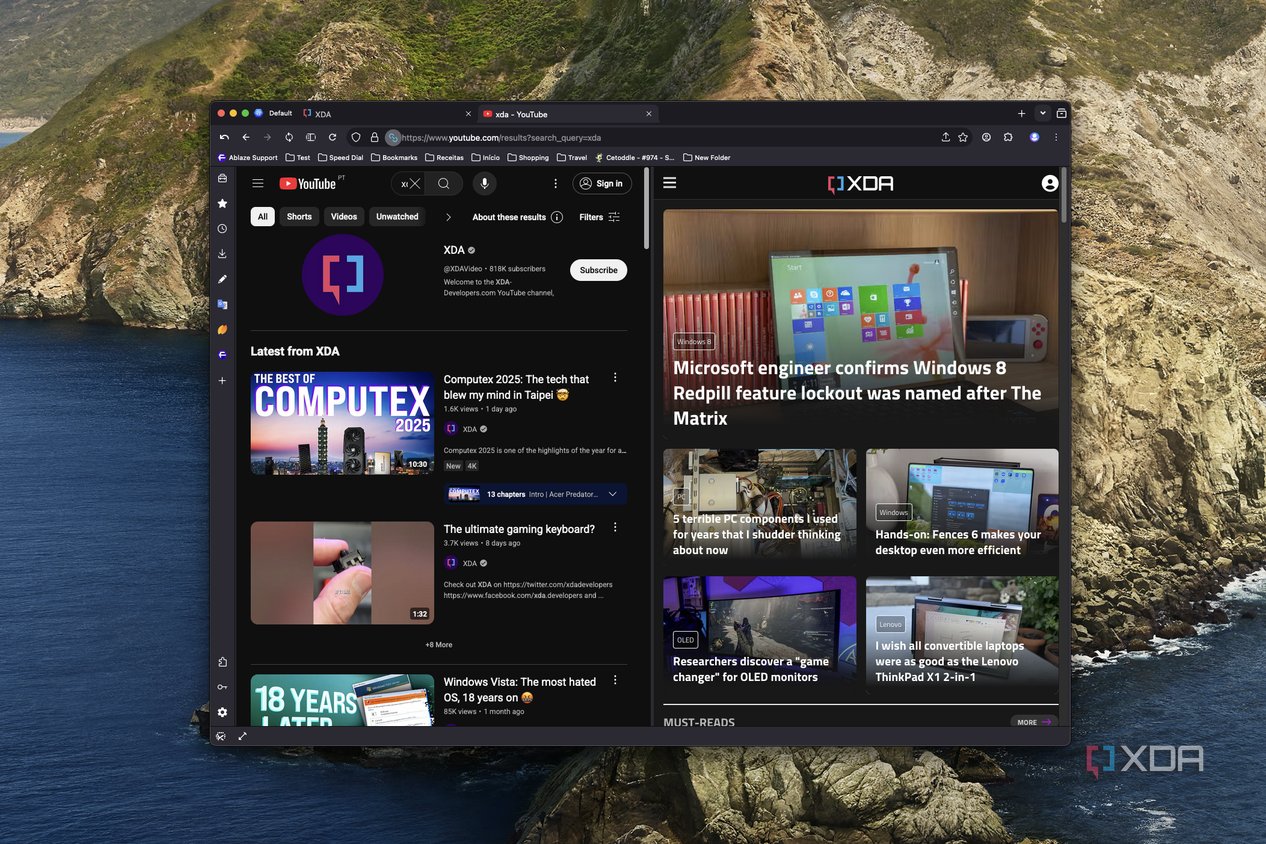Click the YouTube pane vertical scrollbar

coord(647,208)
